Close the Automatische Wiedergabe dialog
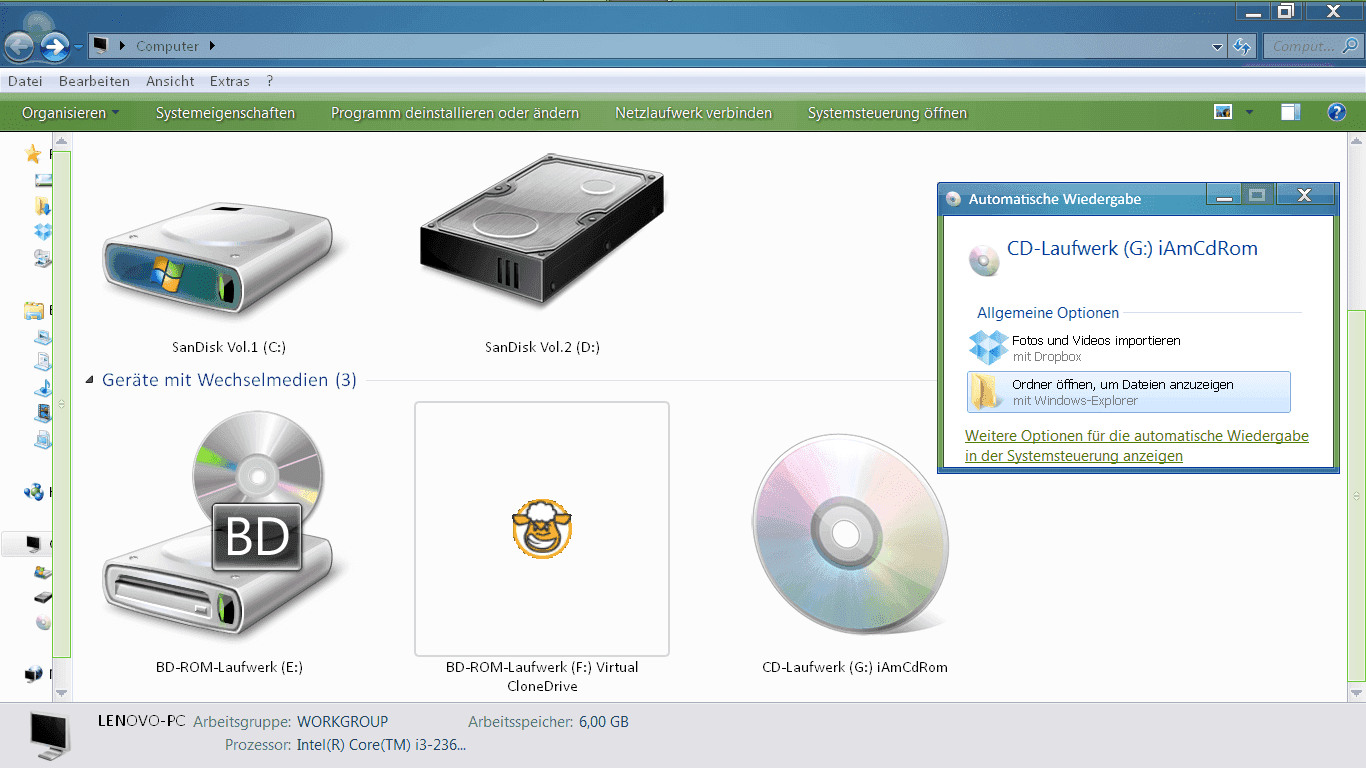 [x=1304, y=195]
